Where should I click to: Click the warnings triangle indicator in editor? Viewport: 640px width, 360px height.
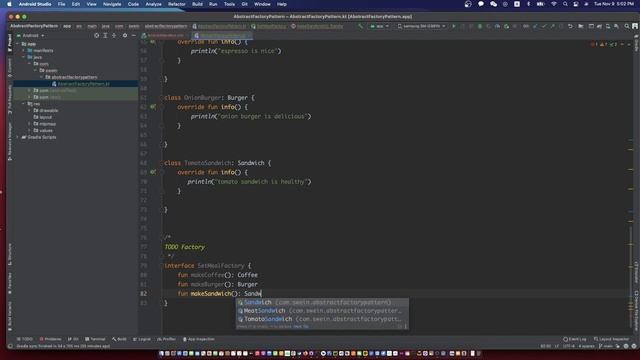tap(604, 44)
